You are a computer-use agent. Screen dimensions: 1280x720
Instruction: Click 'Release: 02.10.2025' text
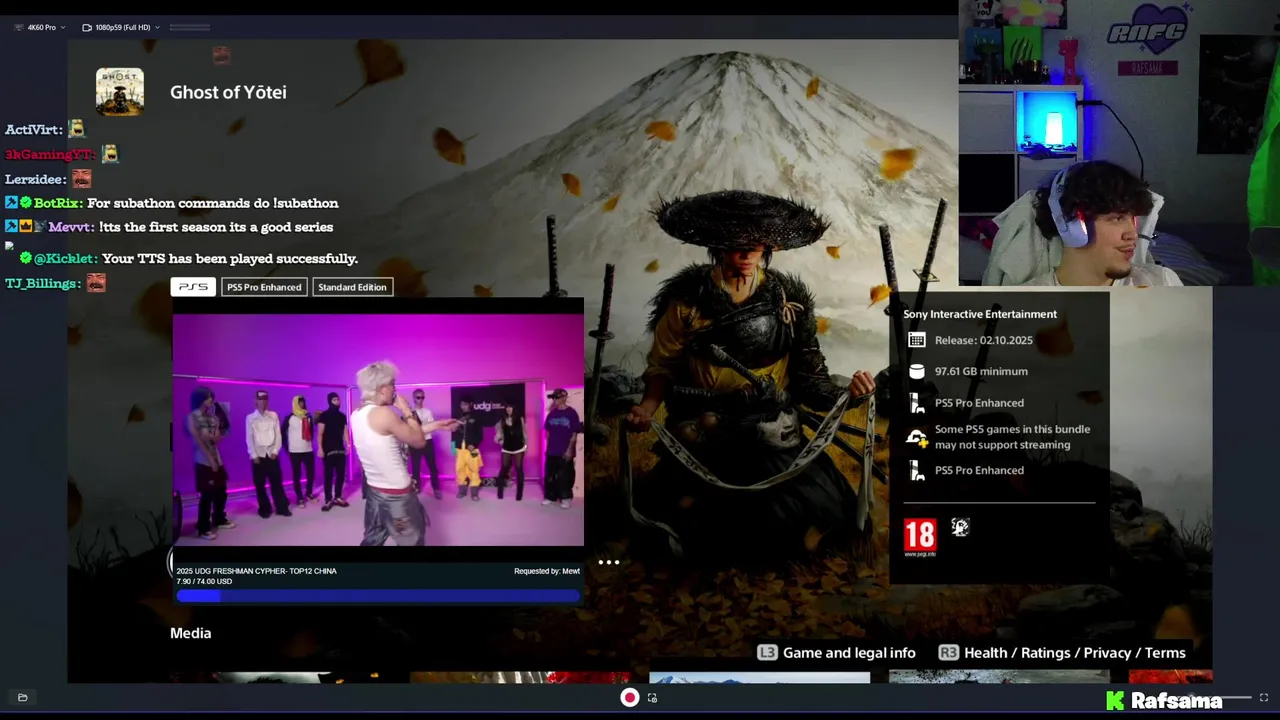click(984, 340)
